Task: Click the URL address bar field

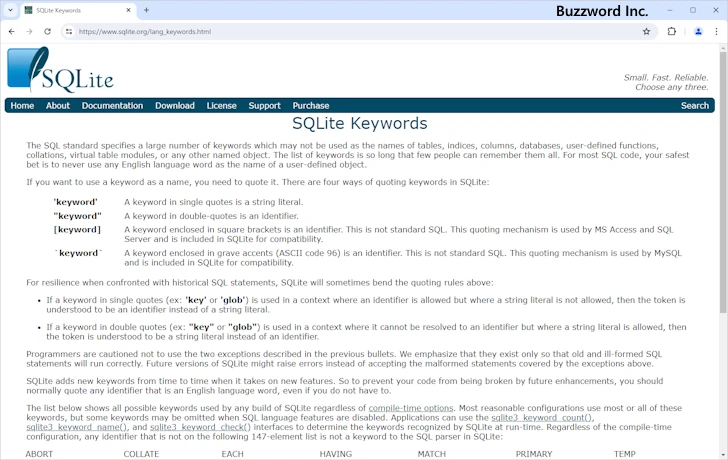Action: pyautogui.click(x=350, y=31)
